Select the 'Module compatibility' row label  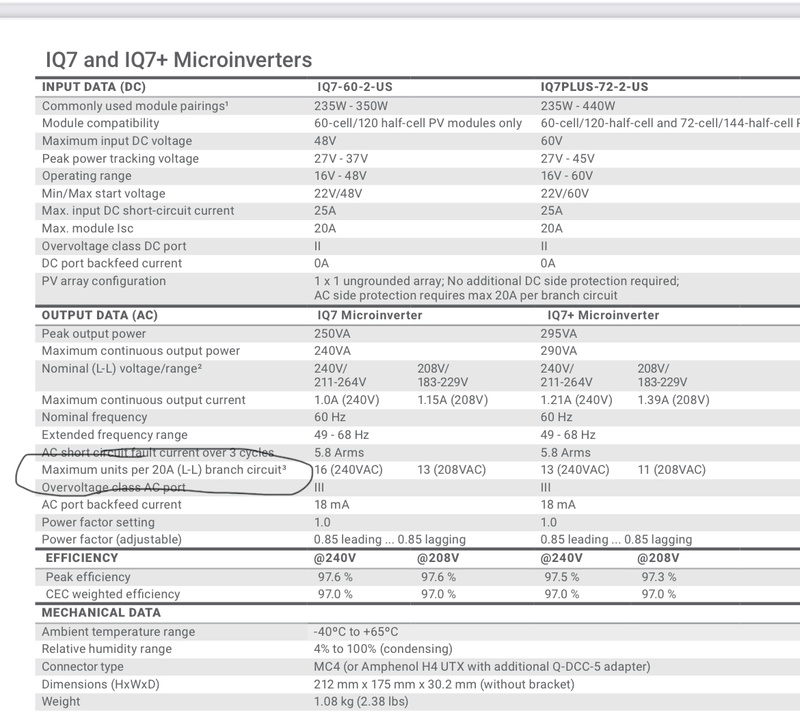point(101,123)
